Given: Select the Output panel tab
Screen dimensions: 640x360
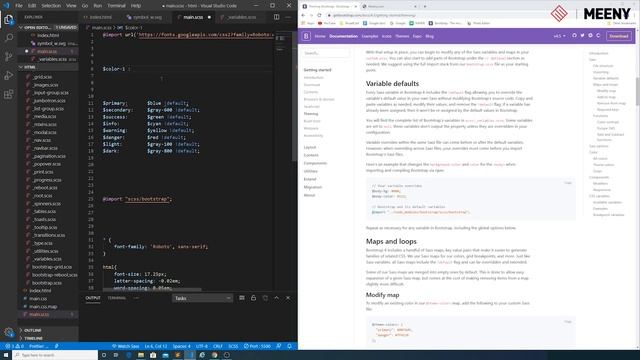Looking at the screenshot, I should point(93,298).
